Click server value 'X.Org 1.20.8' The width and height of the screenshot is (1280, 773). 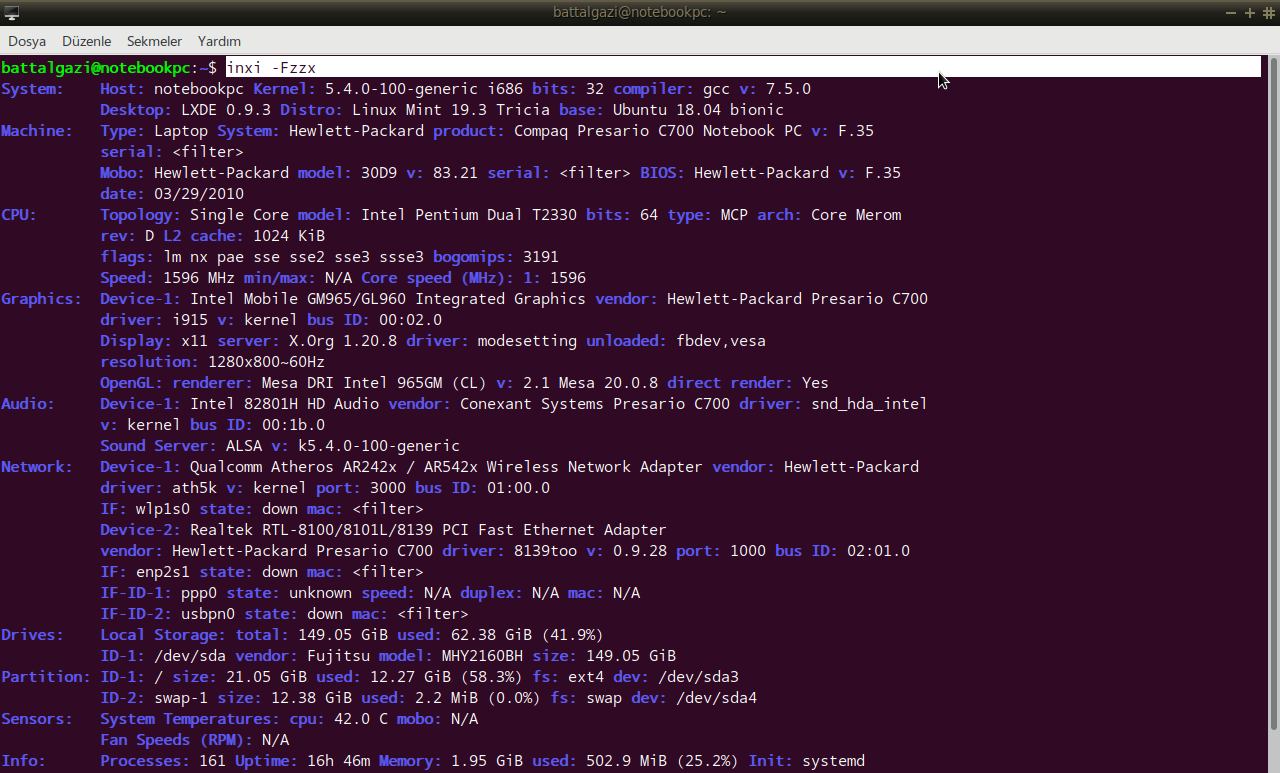pos(343,341)
